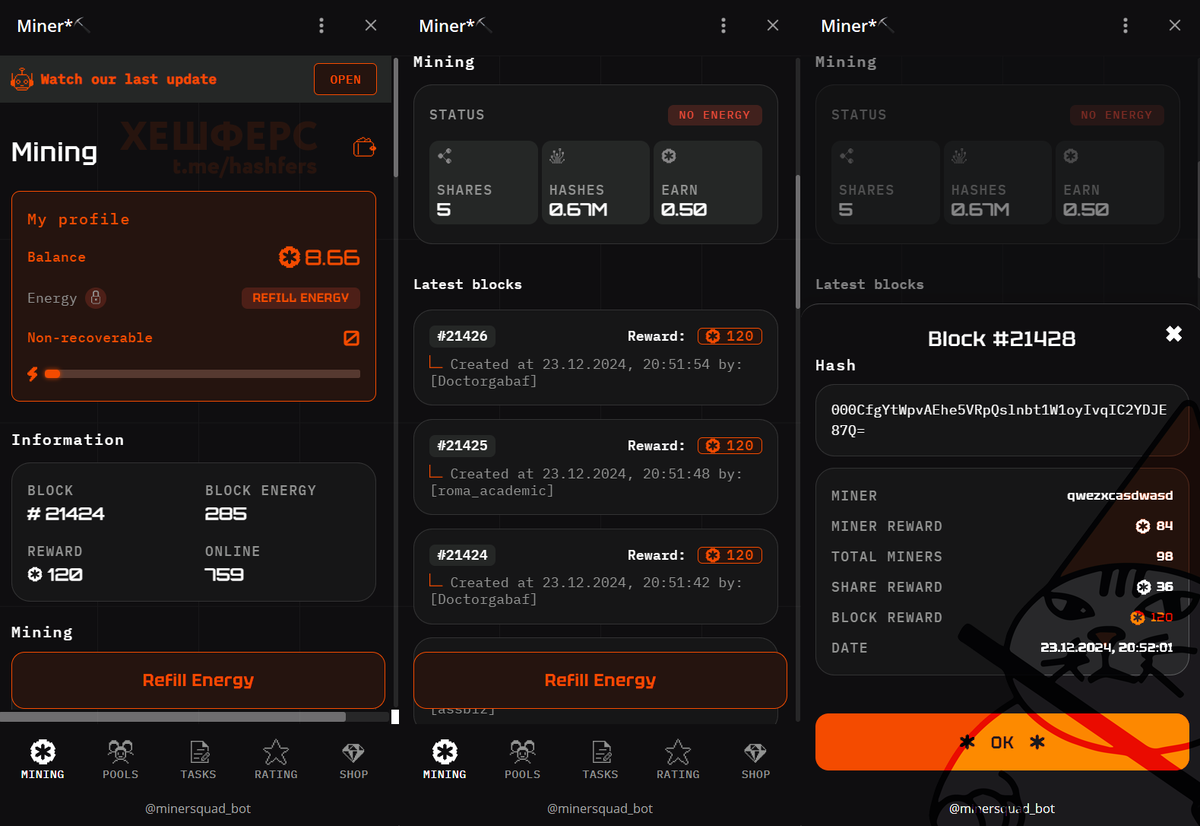
Task: Click the NO ENERGY badge in the block list window
Action: pyautogui.click(x=715, y=115)
